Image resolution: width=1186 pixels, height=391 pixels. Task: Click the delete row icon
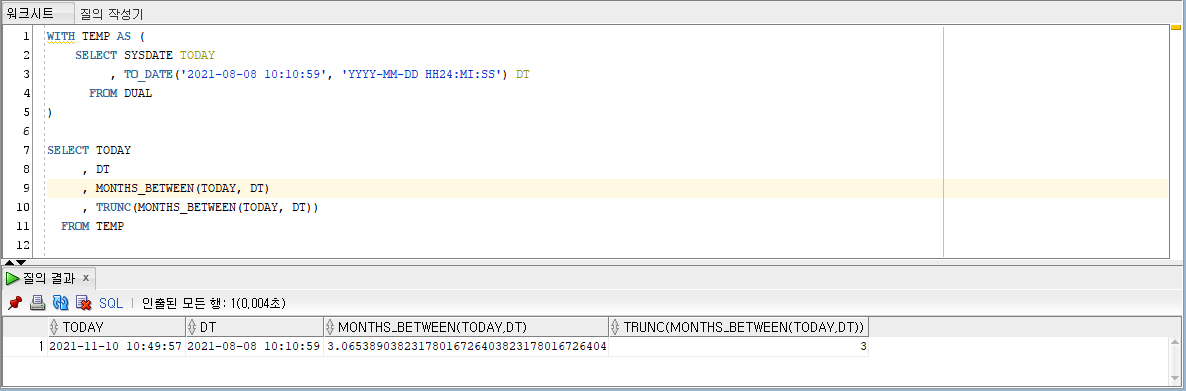point(83,303)
